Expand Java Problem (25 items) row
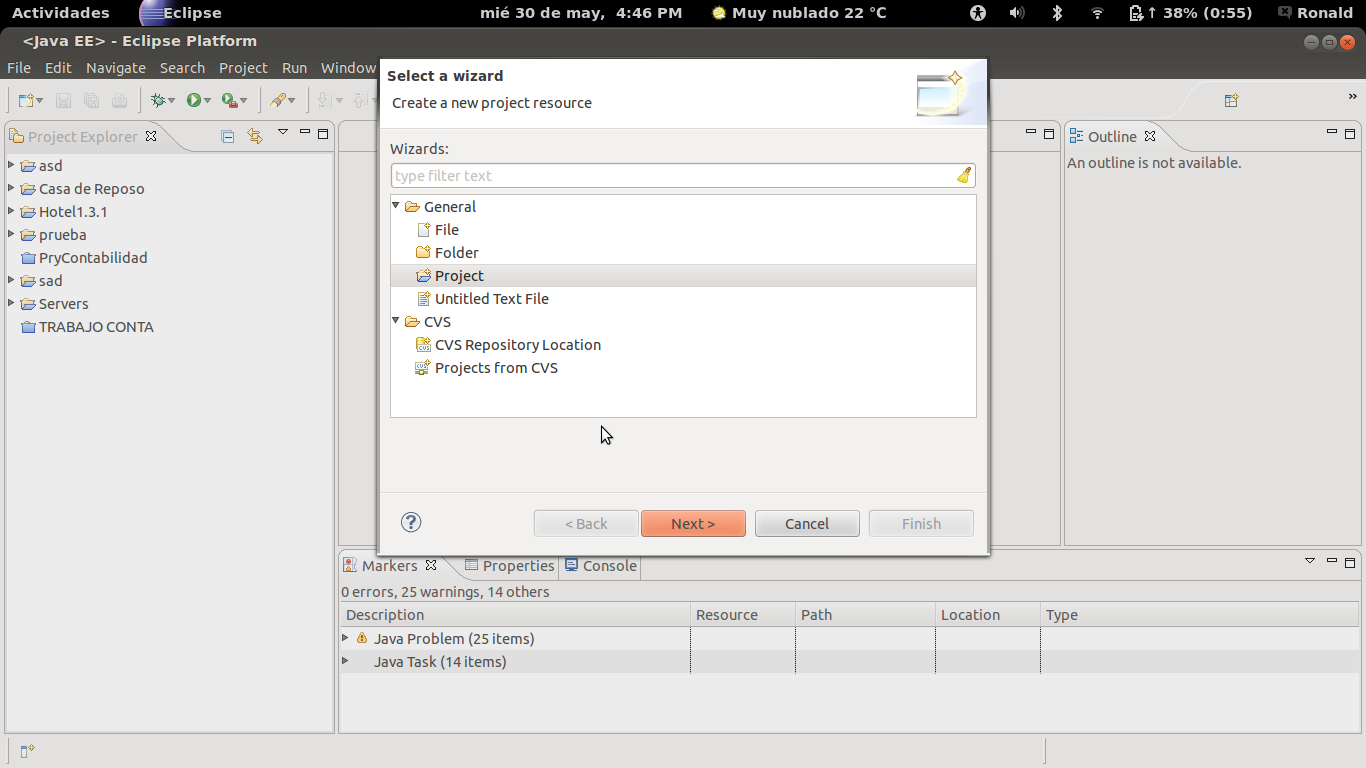Image resolution: width=1366 pixels, height=768 pixels. click(x=346, y=638)
